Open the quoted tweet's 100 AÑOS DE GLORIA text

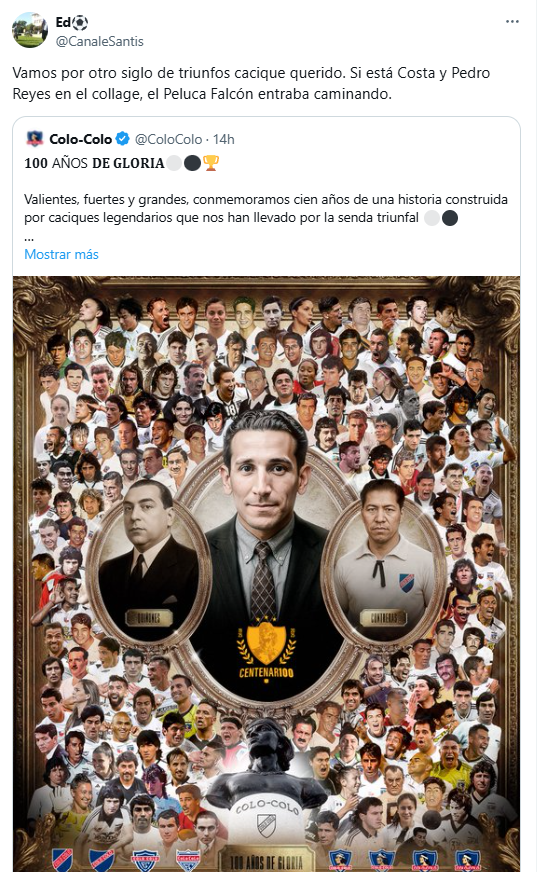94,163
